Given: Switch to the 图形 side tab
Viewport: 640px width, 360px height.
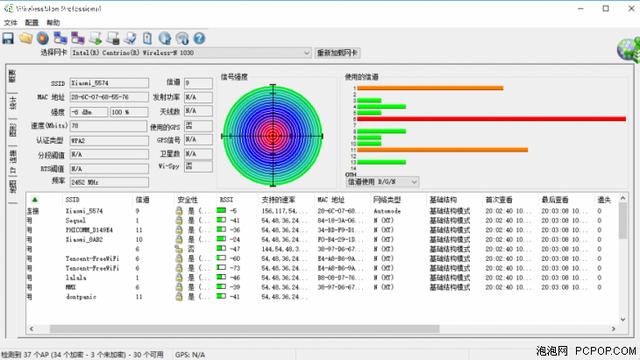Looking at the screenshot, I should click(x=12, y=131).
